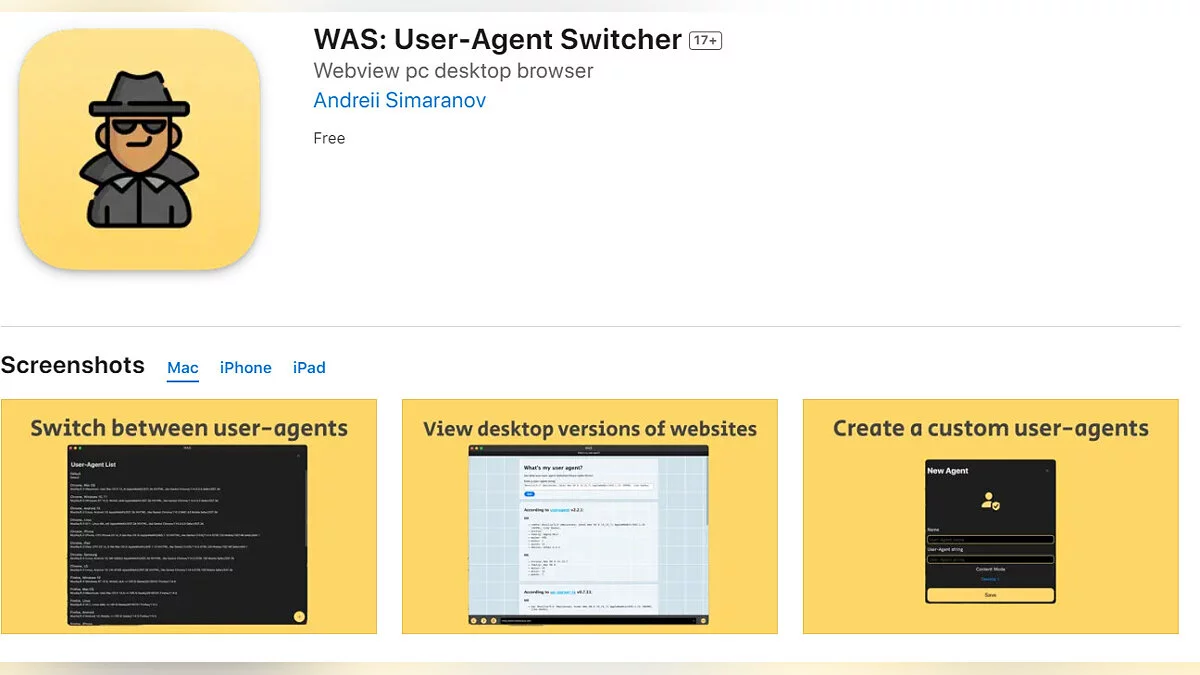Switch to iPad screenshots tab
The width and height of the screenshot is (1200, 675).
click(309, 367)
